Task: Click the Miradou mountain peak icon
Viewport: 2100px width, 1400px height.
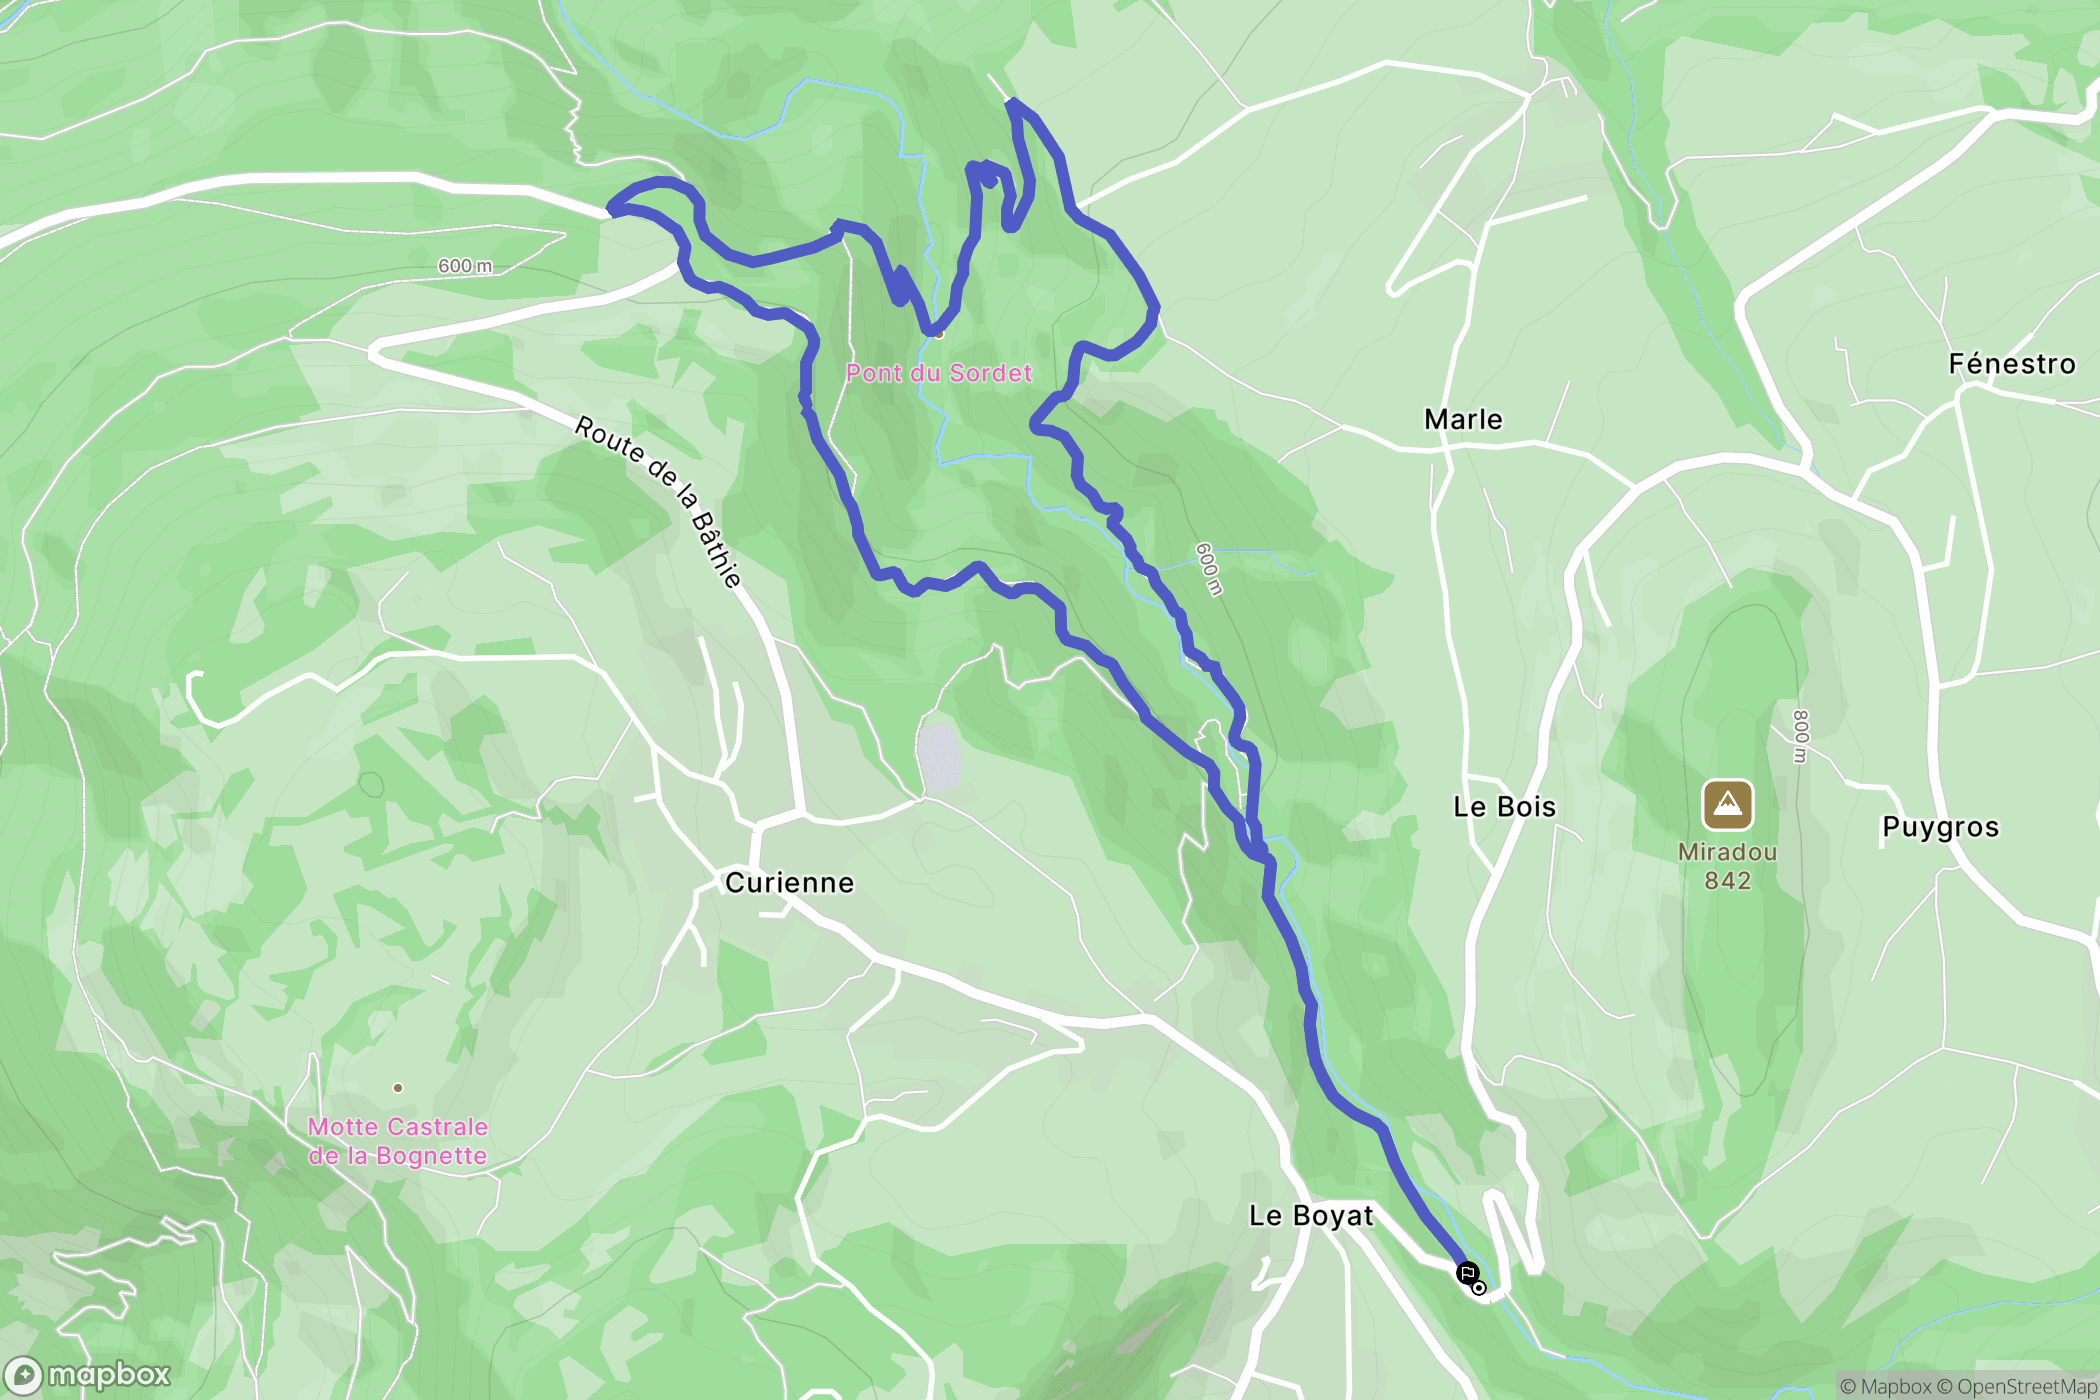Action: (1727, 805)
